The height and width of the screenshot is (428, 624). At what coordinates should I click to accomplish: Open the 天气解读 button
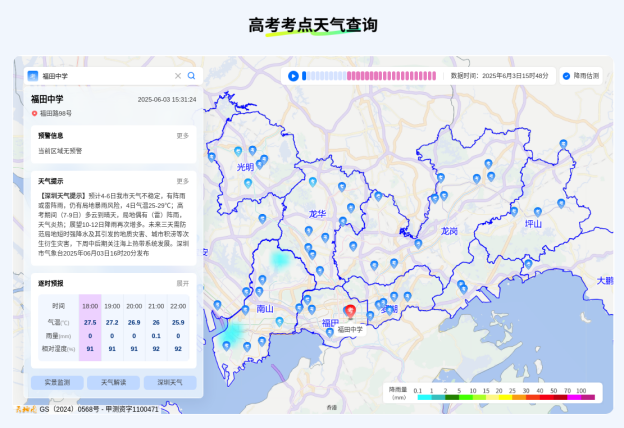point(113,383)
